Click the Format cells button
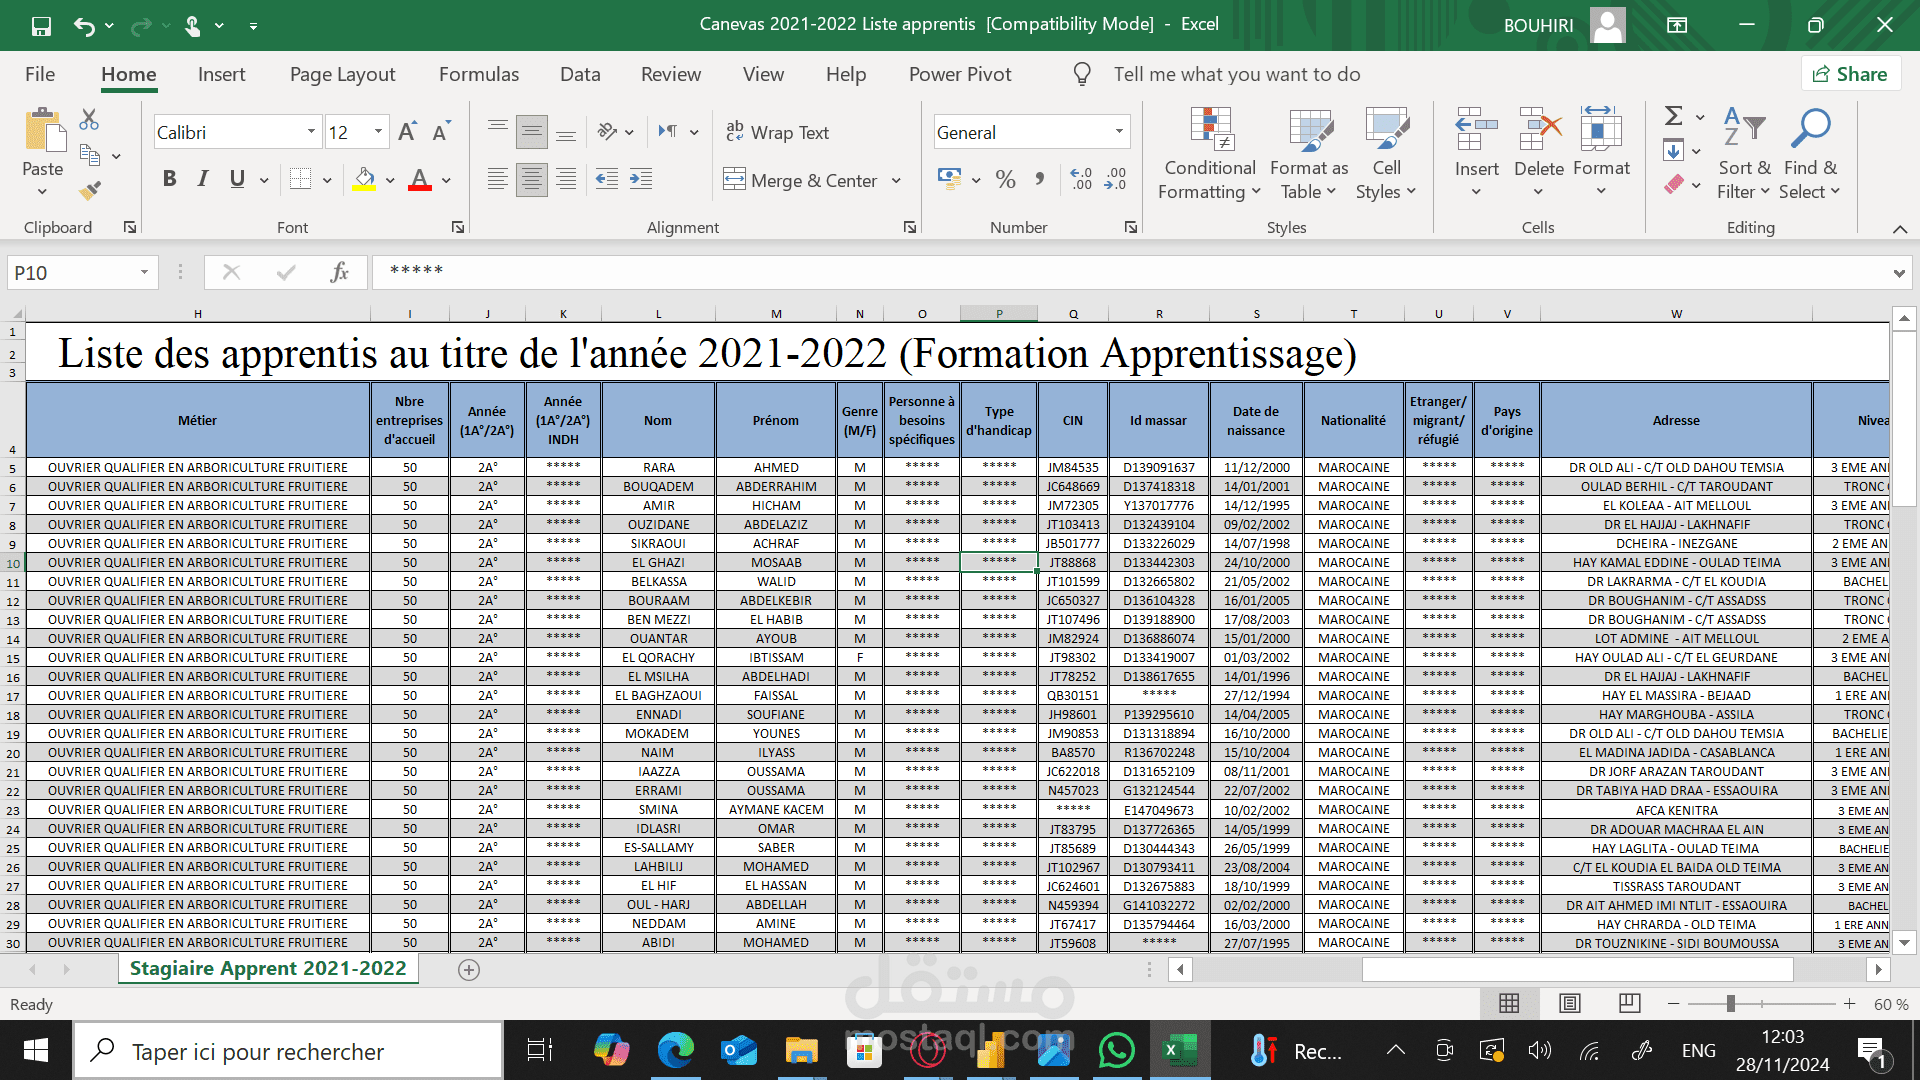This screenshot has width=1920, height=1080. [x=1601, y=153]
